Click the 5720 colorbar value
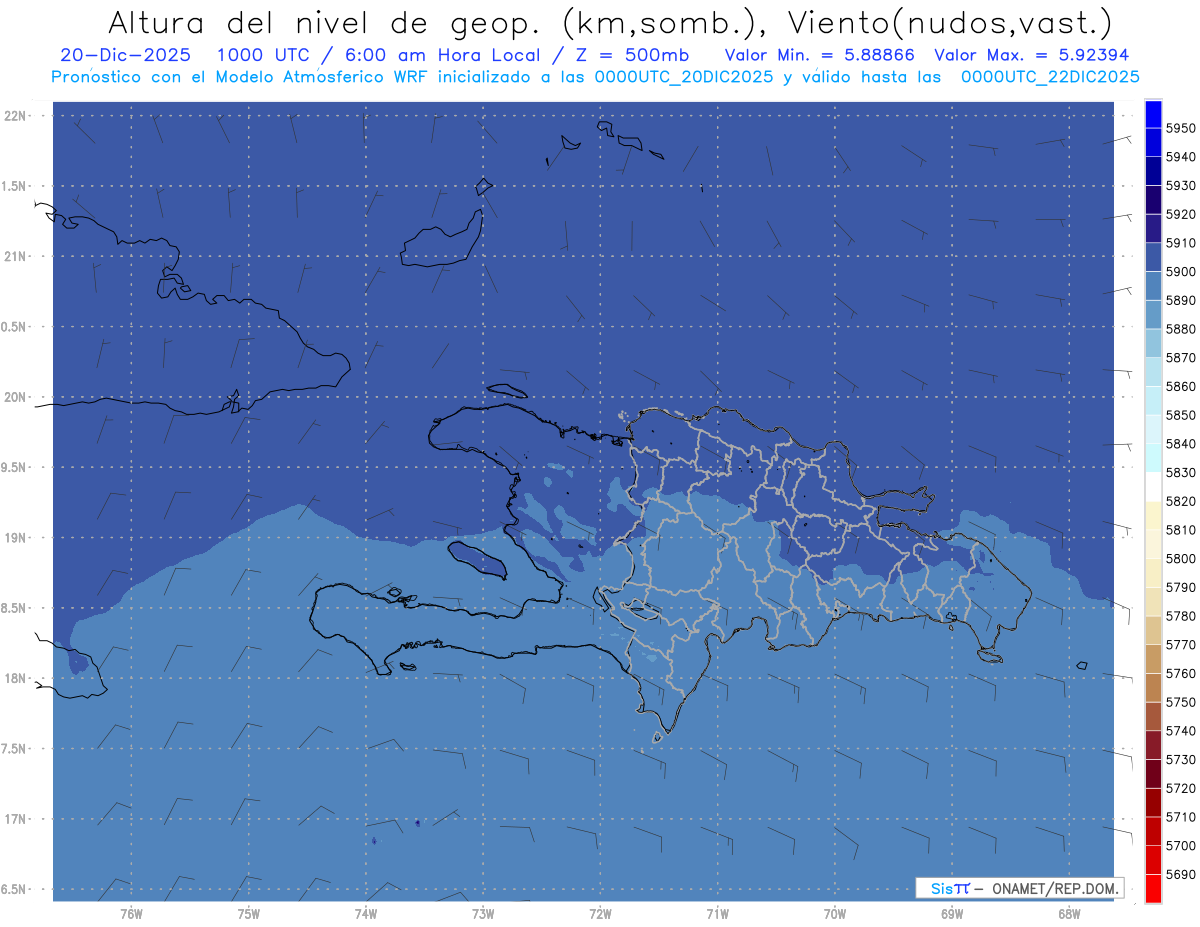This screenshot has height=927, width=1200. [1180, 788]
